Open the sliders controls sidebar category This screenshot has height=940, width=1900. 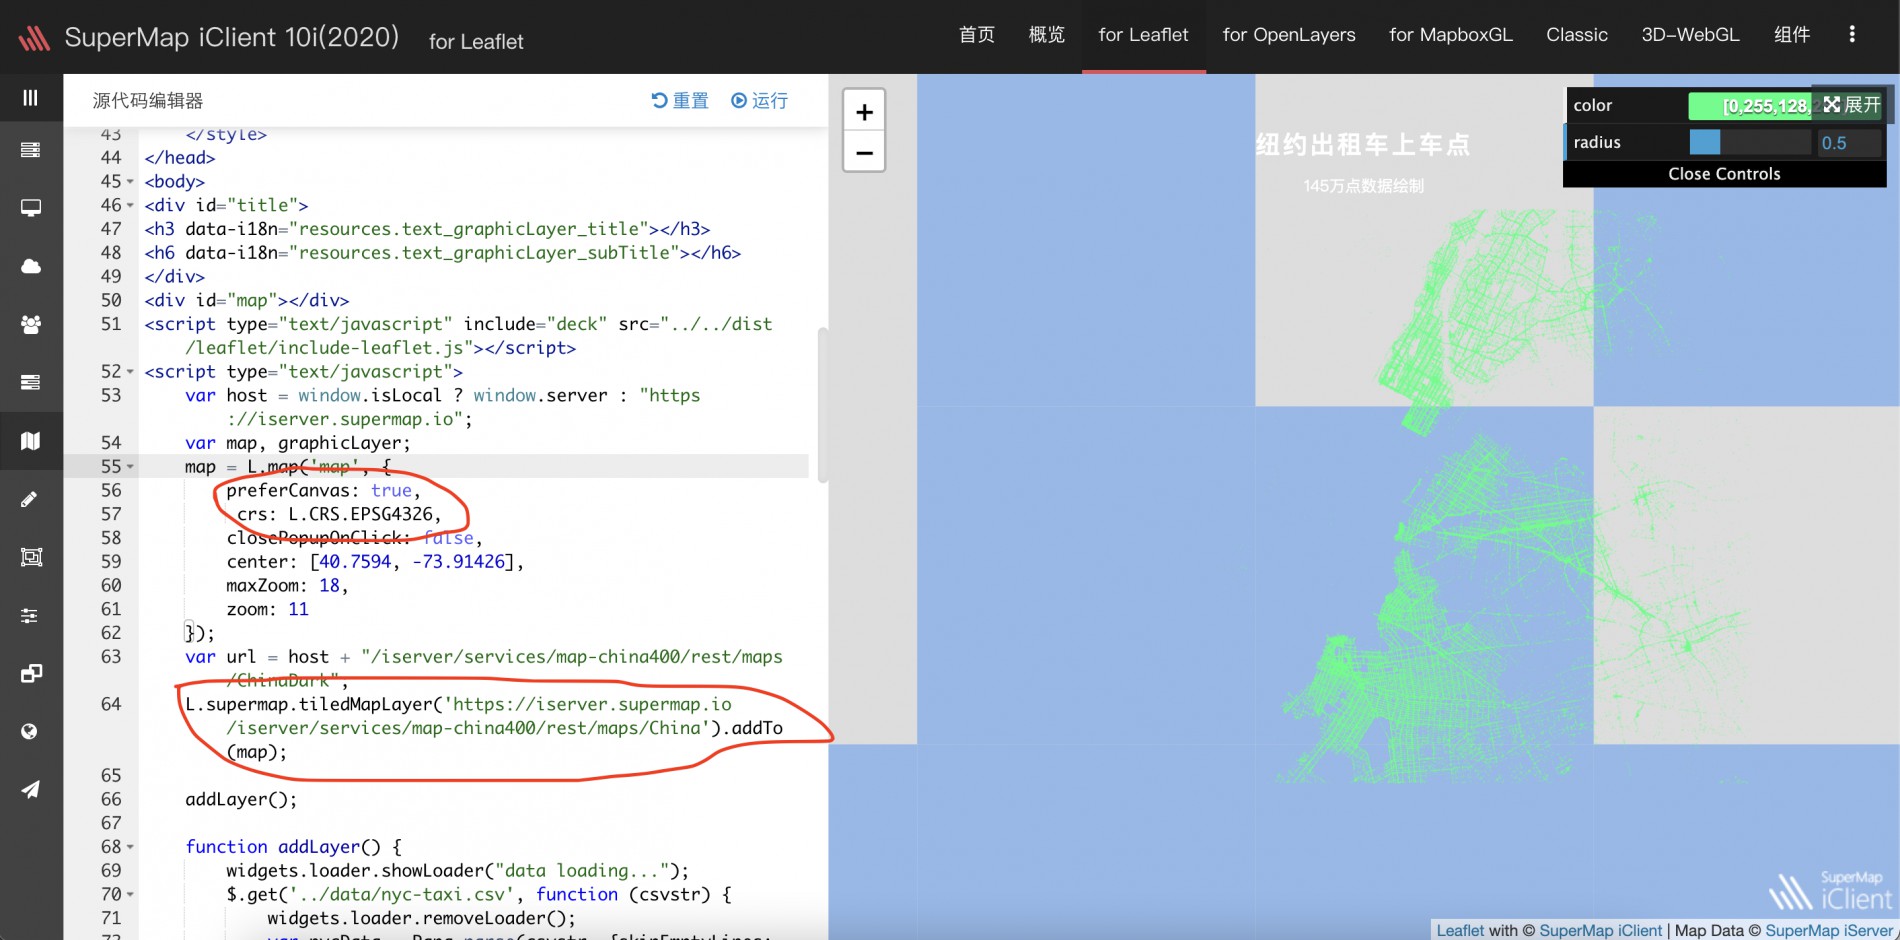click(31, 615)
